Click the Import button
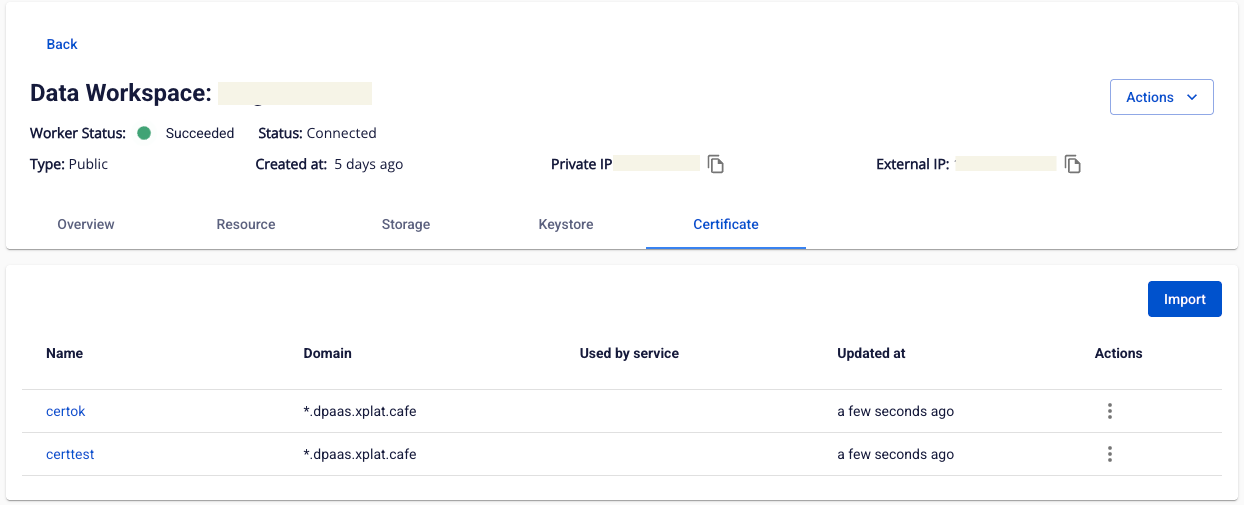Screen dimensions: 1244x505 [1185, 299]
